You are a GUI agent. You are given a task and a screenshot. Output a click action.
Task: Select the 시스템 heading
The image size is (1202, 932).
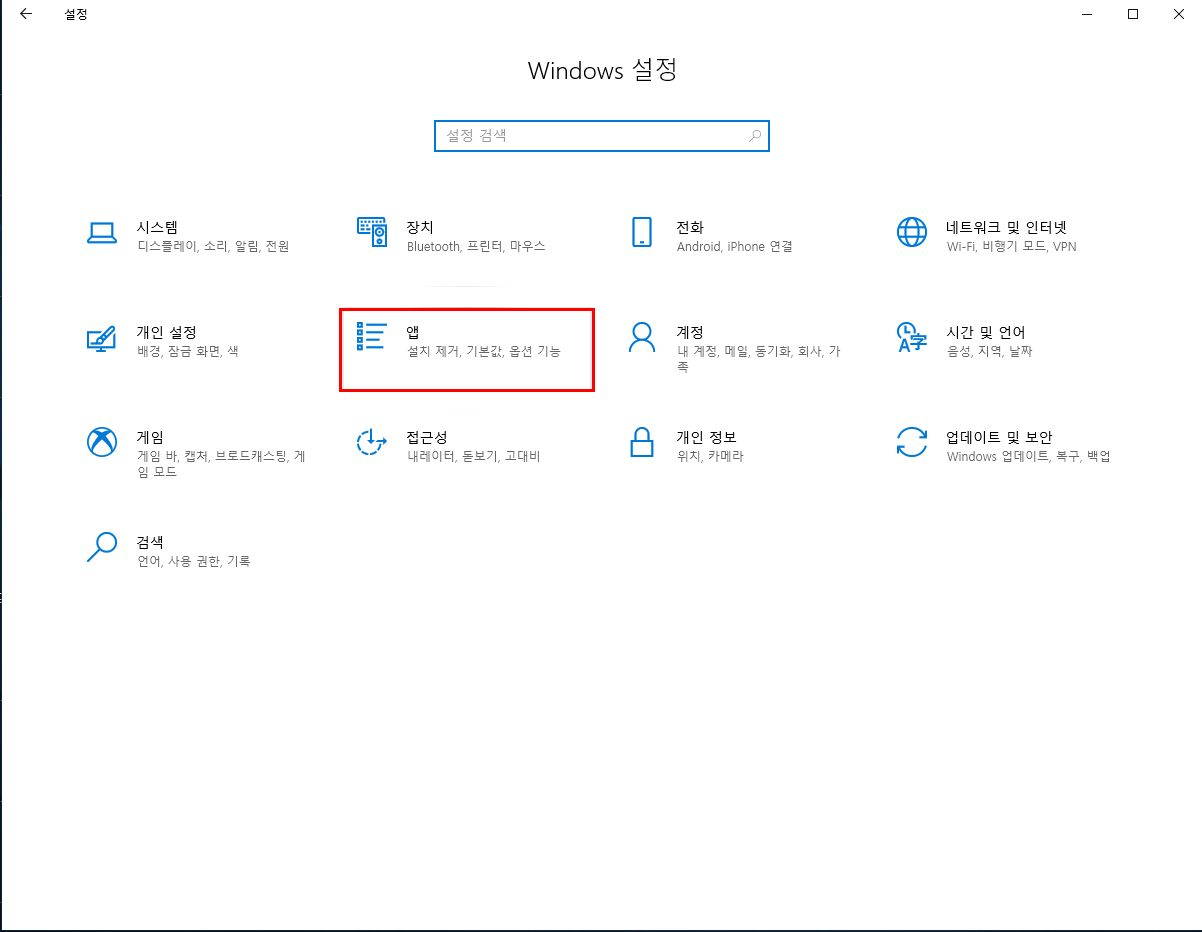157,227
